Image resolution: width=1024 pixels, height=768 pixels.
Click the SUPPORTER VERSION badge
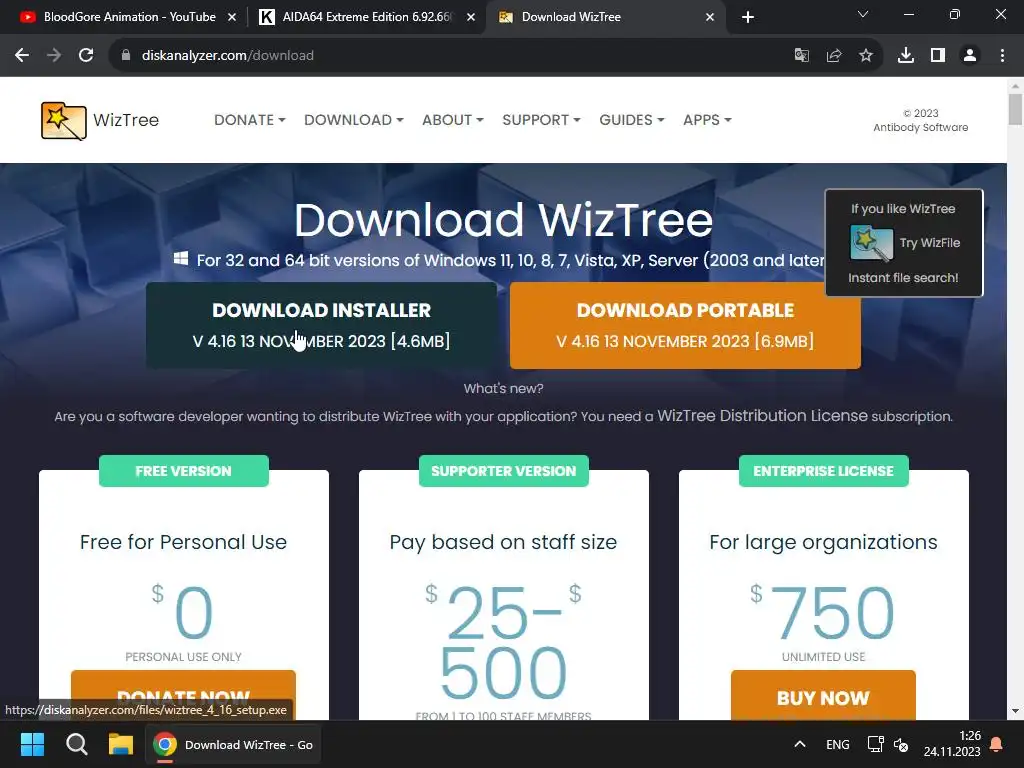click(x=504, y=471)
